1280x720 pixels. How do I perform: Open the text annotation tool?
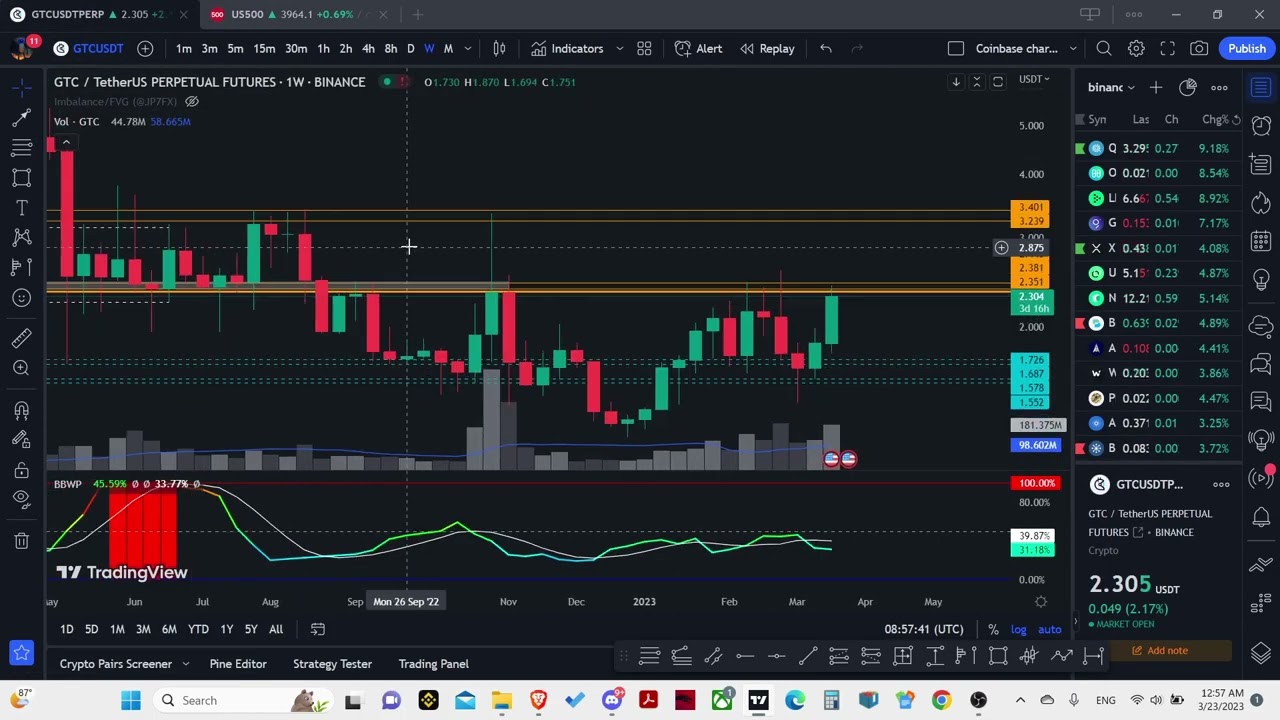(x=21, y=208)
